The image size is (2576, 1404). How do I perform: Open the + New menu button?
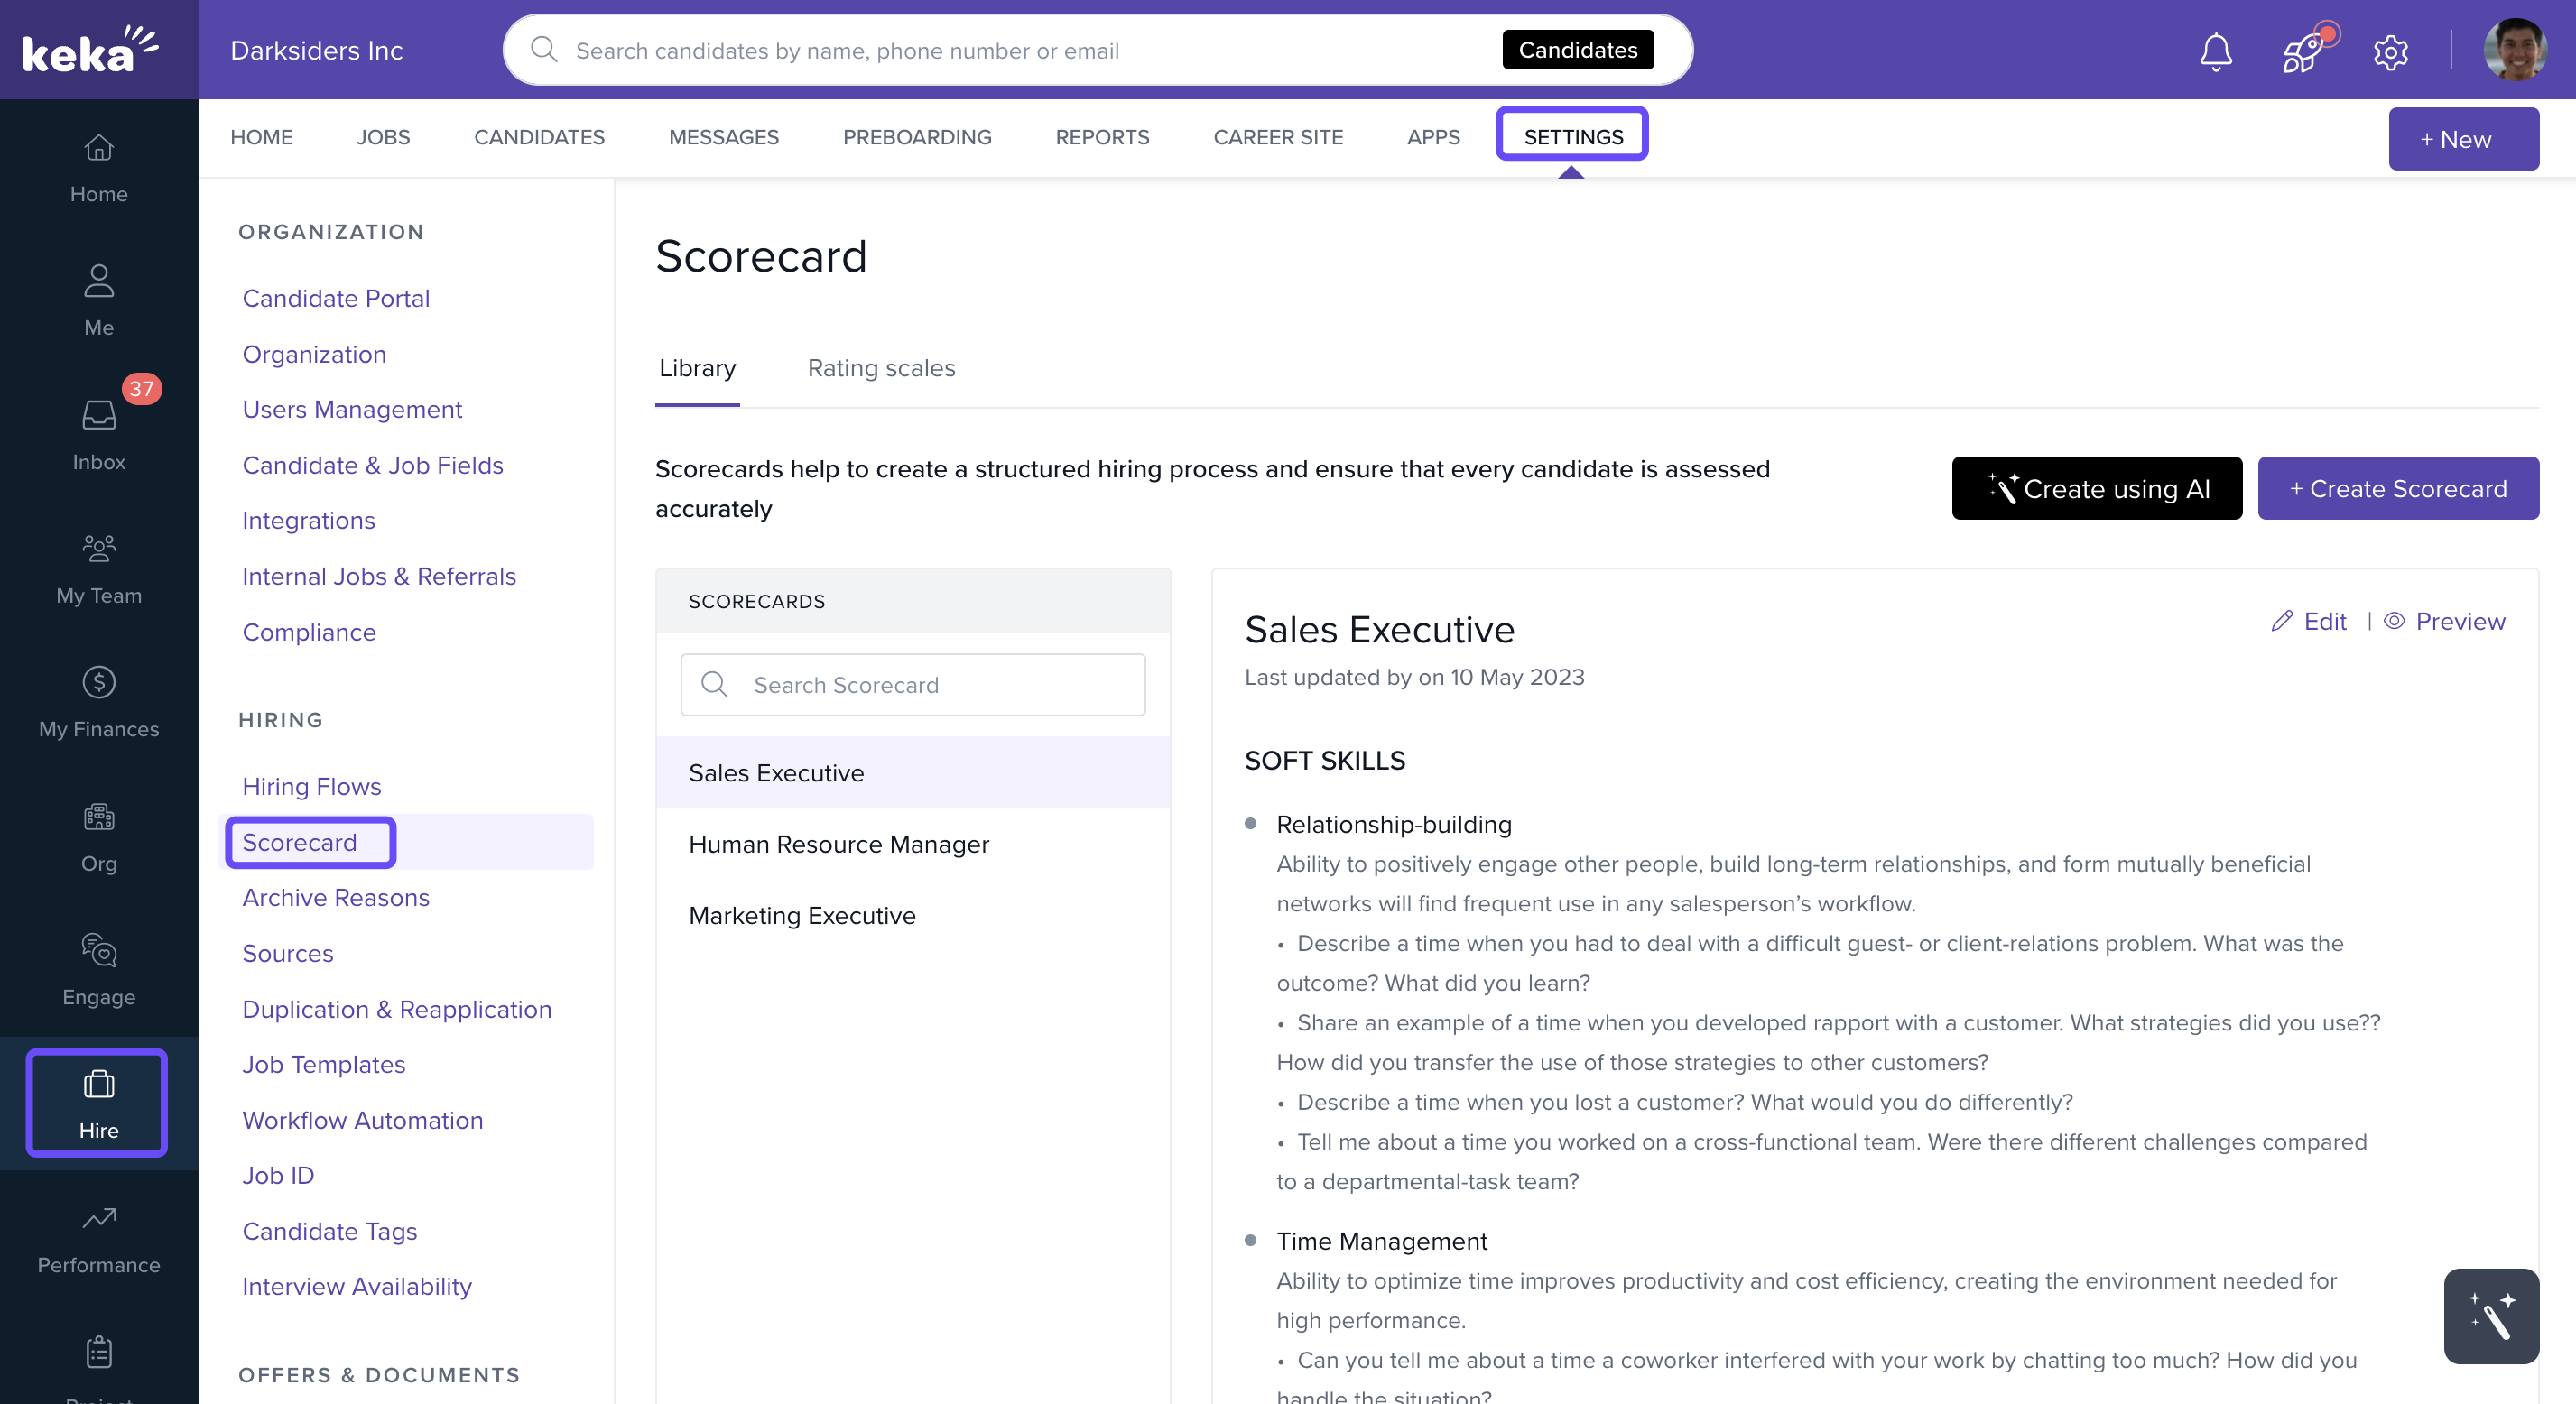coord(2463,139)
